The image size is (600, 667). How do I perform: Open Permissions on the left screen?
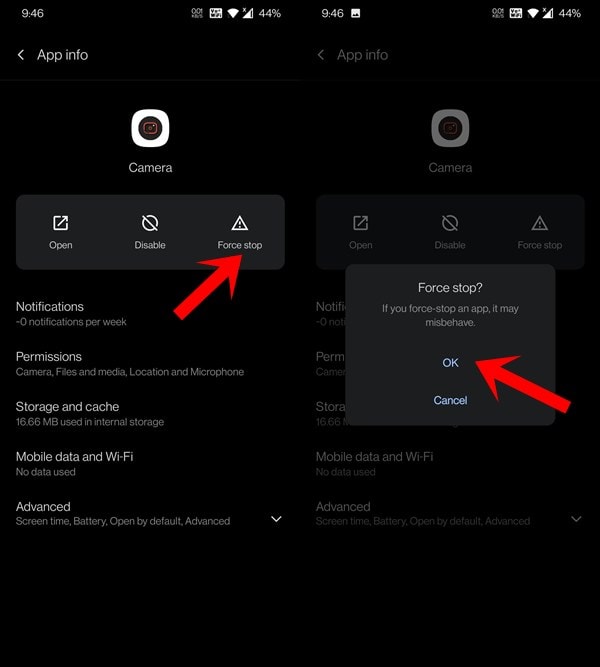pyautogui.click(x=150, y=364)
